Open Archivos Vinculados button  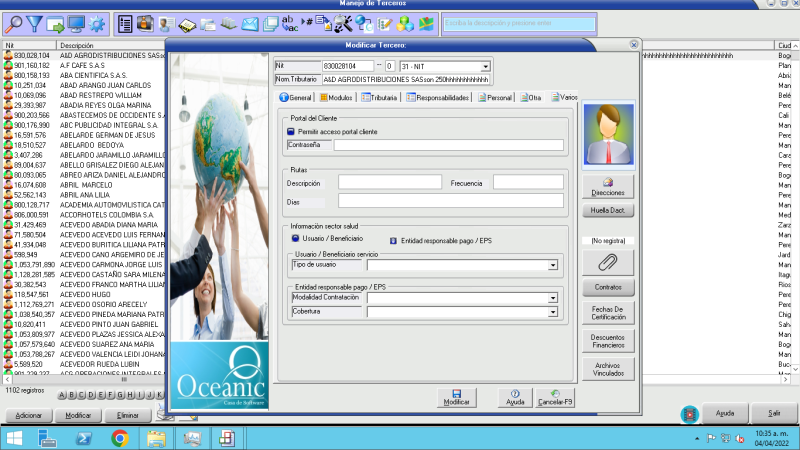pos(608,369)
